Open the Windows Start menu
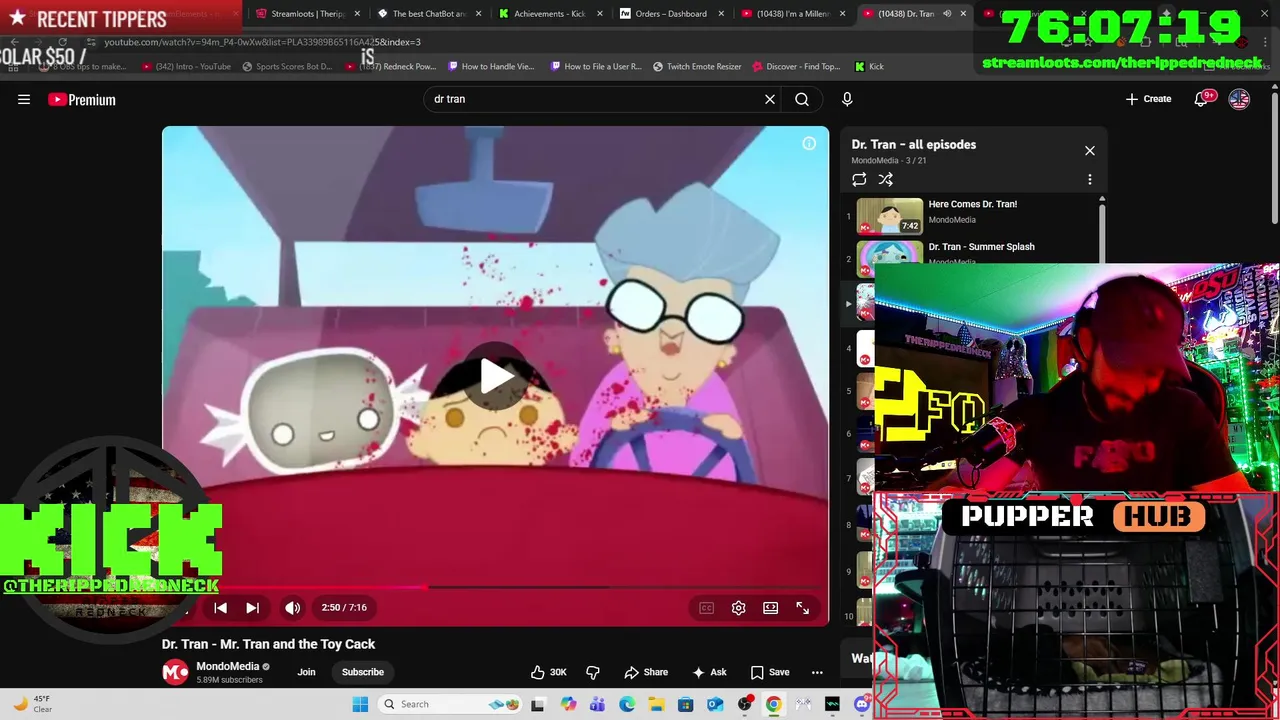 point(360,704)
